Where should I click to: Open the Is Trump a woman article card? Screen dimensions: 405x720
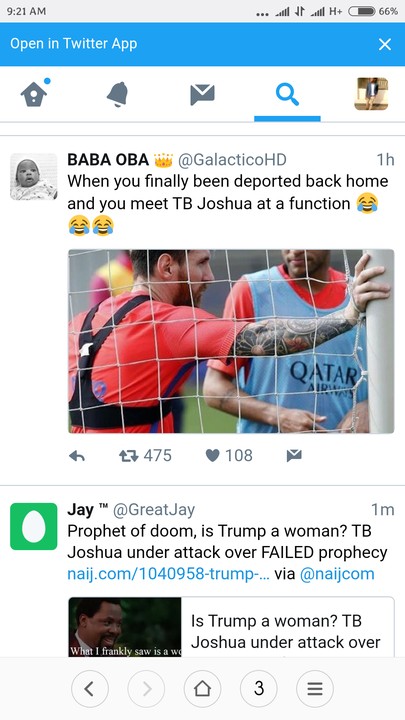pos(231,627)
